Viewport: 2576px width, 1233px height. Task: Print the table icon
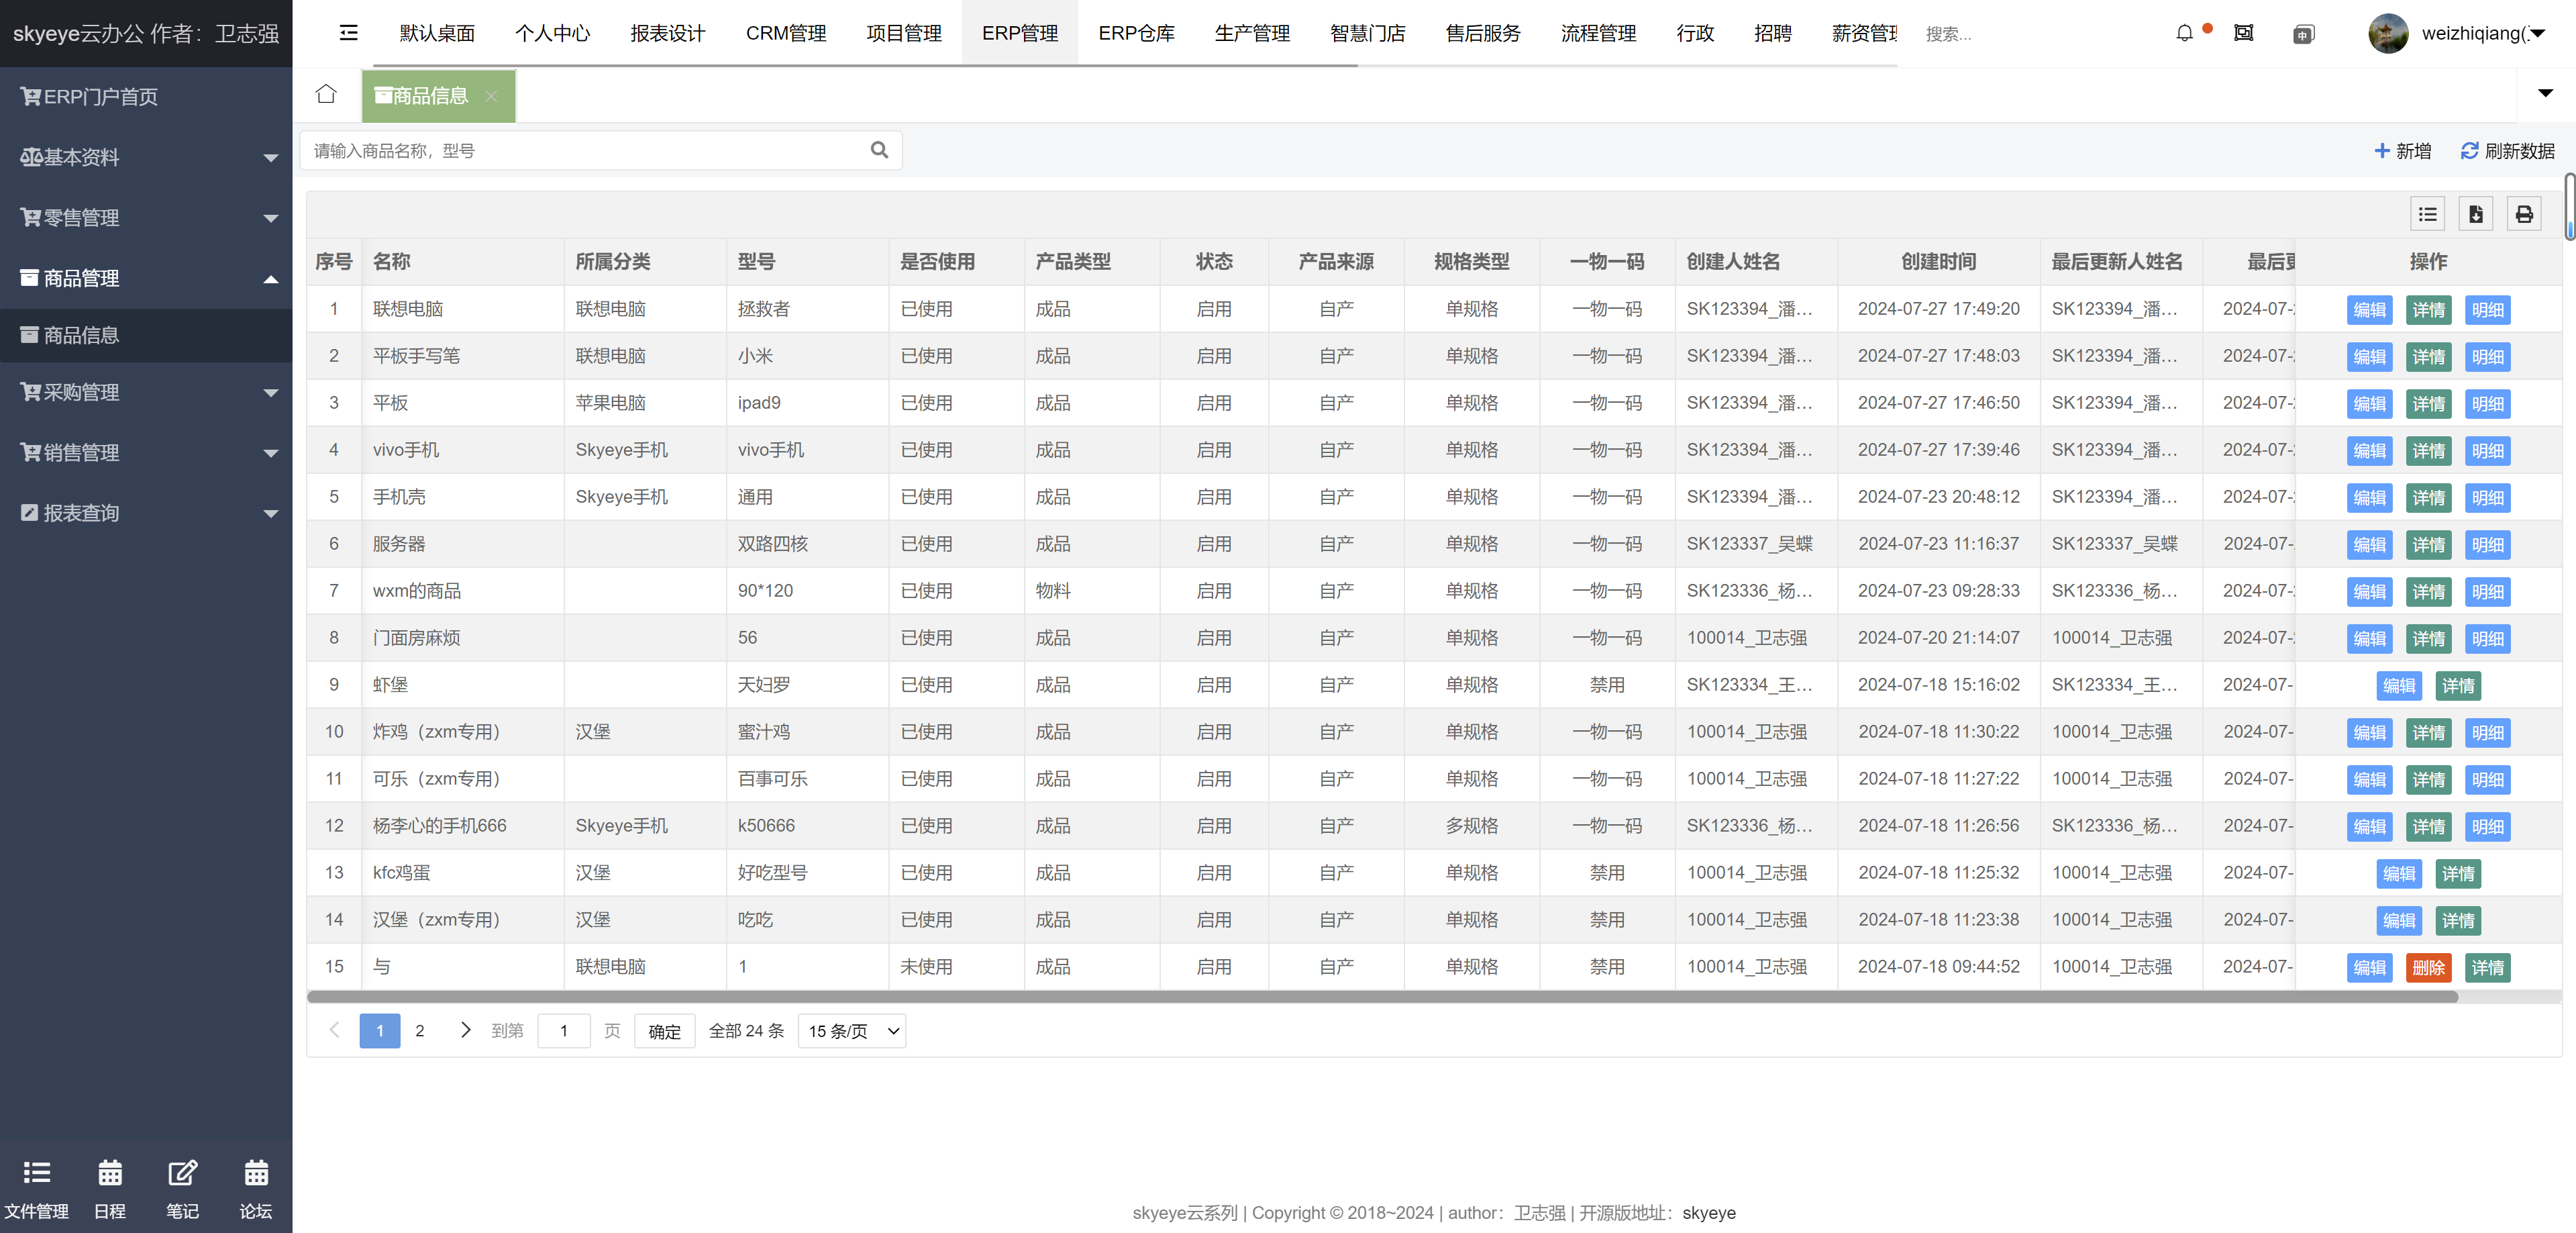[x=2523, y=214]
